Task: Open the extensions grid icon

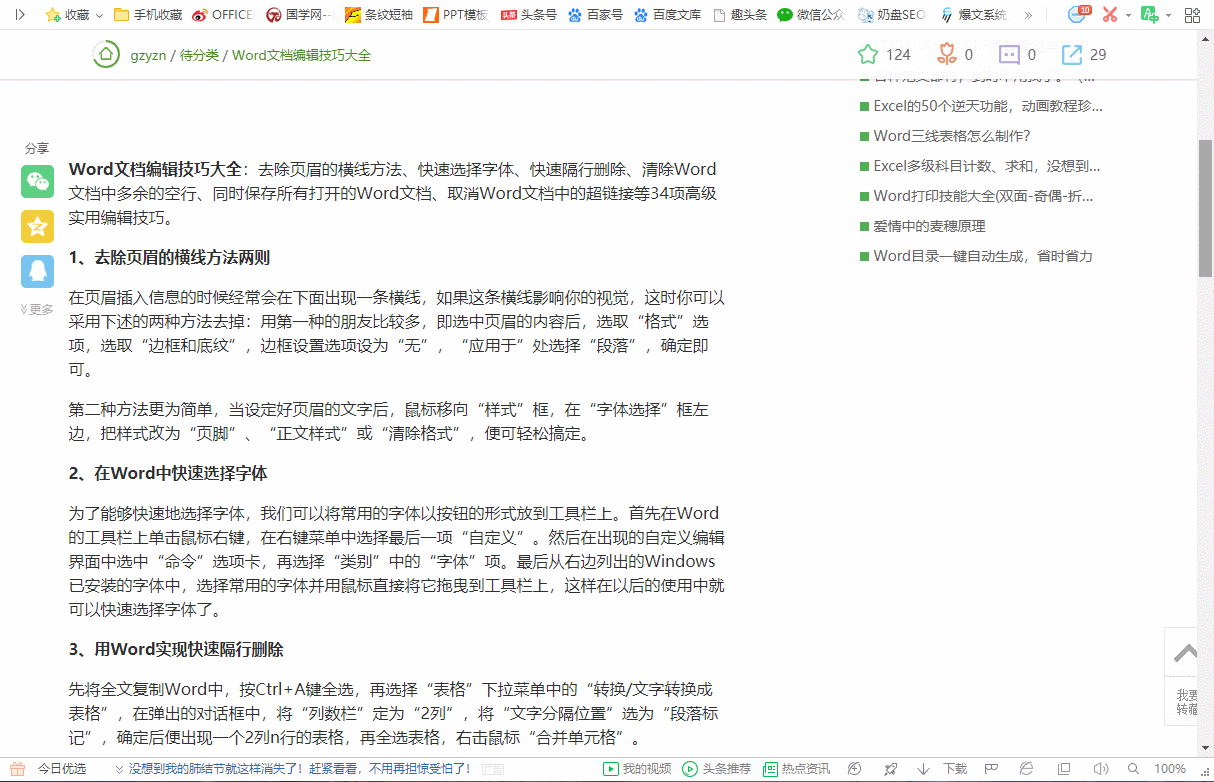Action: [1192, 15]
